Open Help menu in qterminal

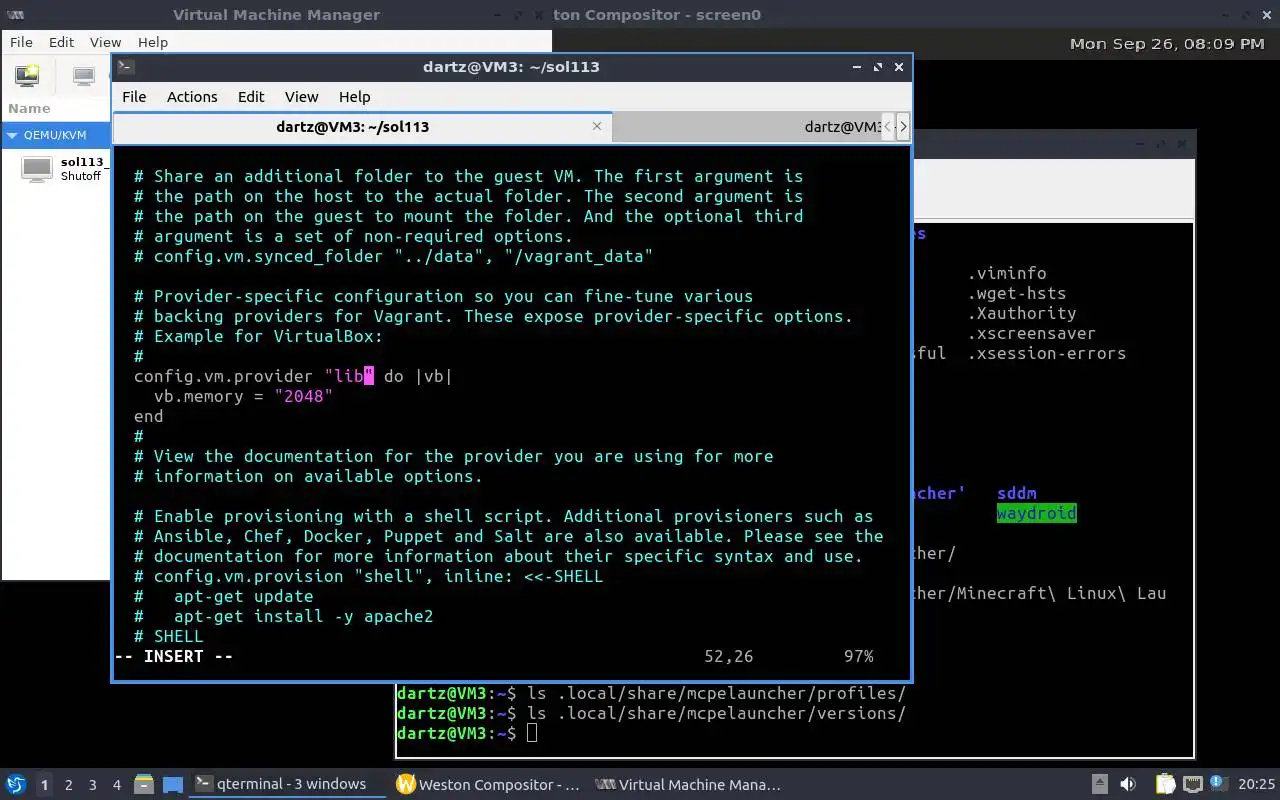click(355, 97)
